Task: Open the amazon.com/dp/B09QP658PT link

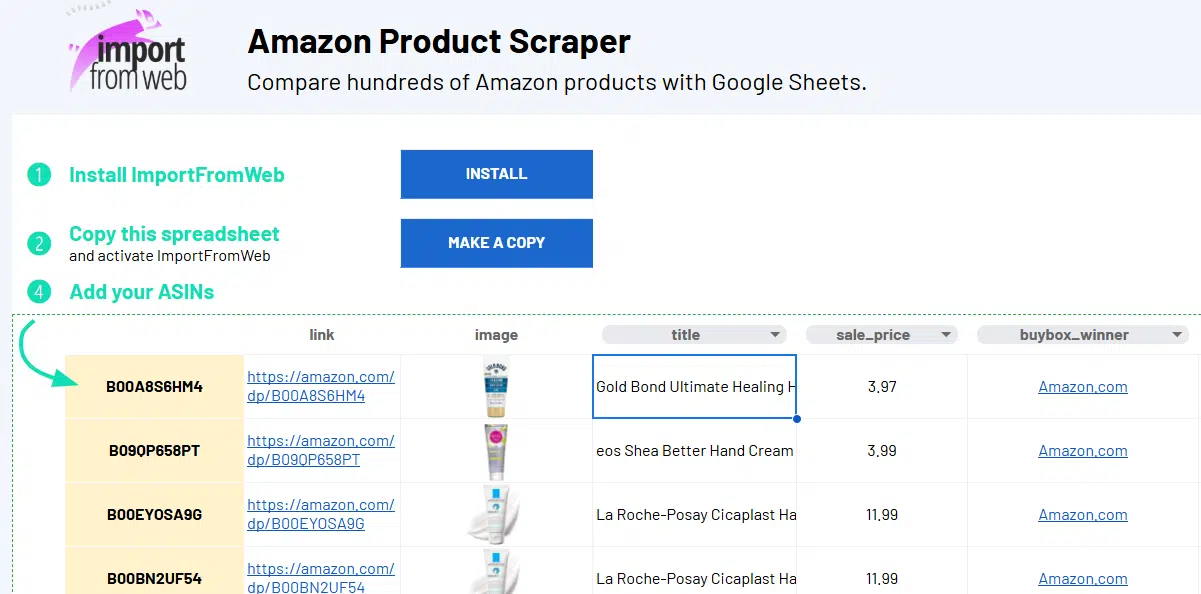Action: [x=320, y=450]
